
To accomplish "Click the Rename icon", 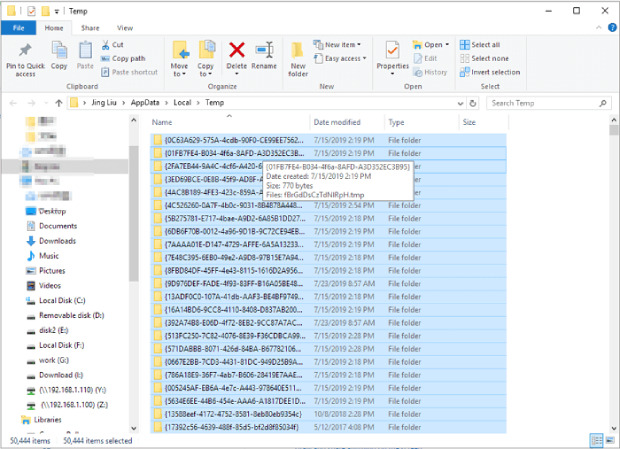I will 264,50.
